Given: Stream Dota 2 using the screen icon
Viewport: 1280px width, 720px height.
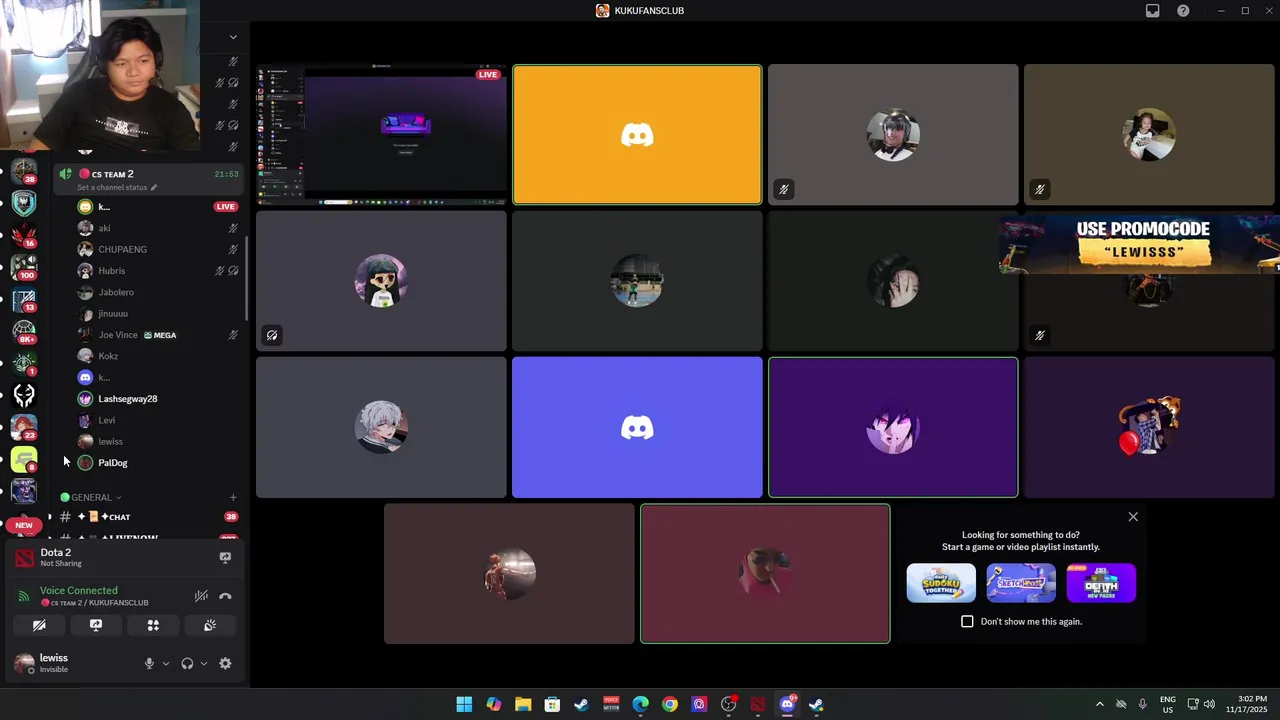Looking at the screenshot, I should tap(225, 557).
